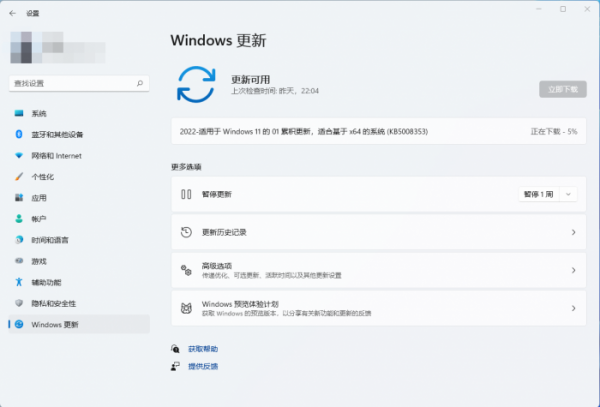
Task: Open 辅助功能 settings
Action: coord(79,282)
